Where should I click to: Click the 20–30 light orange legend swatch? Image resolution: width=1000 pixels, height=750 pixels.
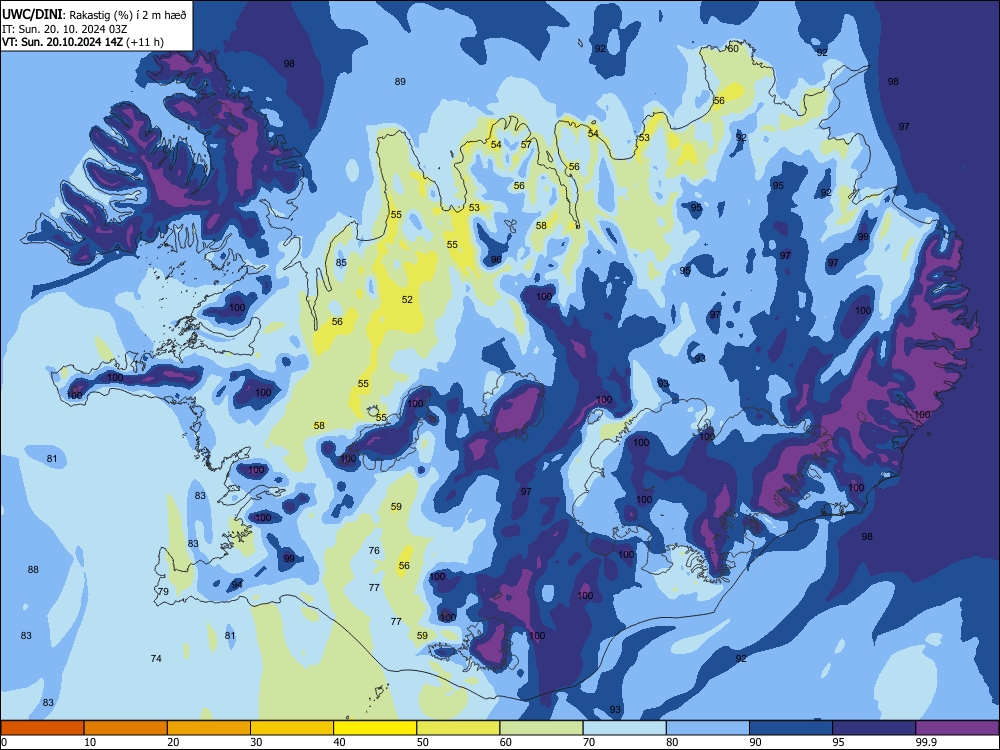pyautogui.click(x=209, y=728)
